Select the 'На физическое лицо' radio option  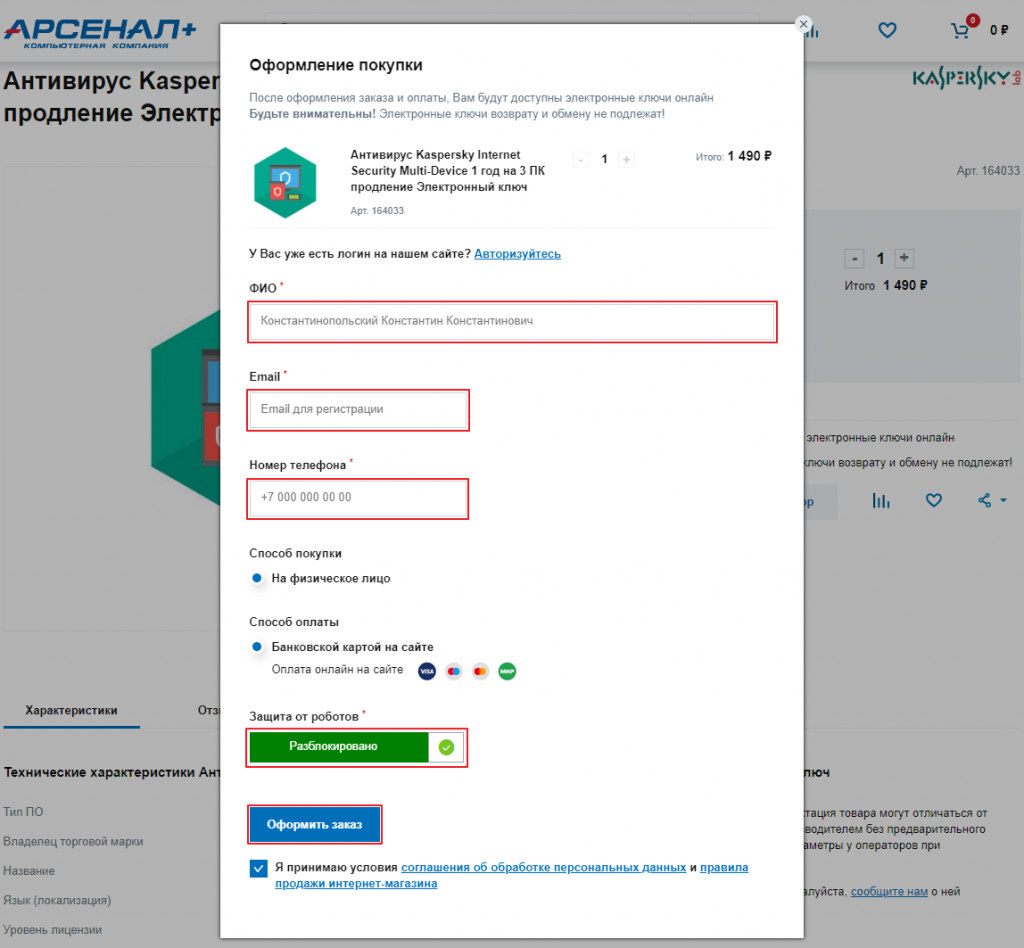[257, 578]
